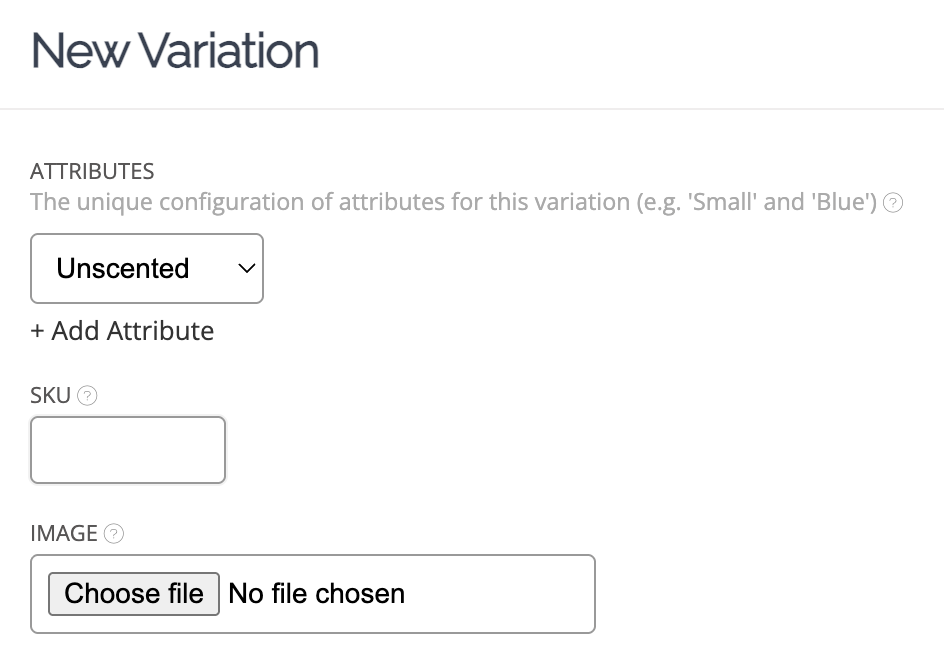This screenshot has width=944, height=648.
Task: Select the 'Unscented' text in the combo box
Action: pos(123,268)
